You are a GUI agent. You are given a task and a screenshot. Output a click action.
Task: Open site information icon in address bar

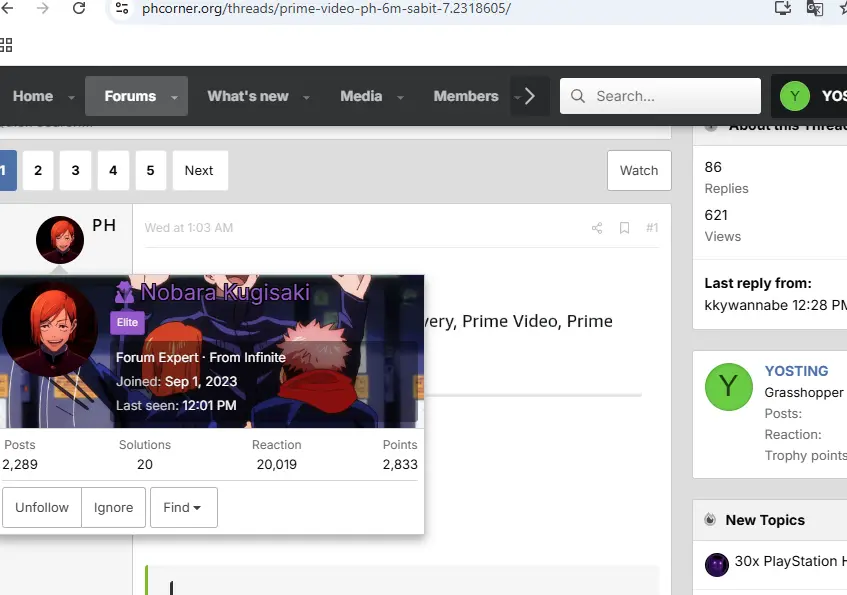tap(122, 8)
